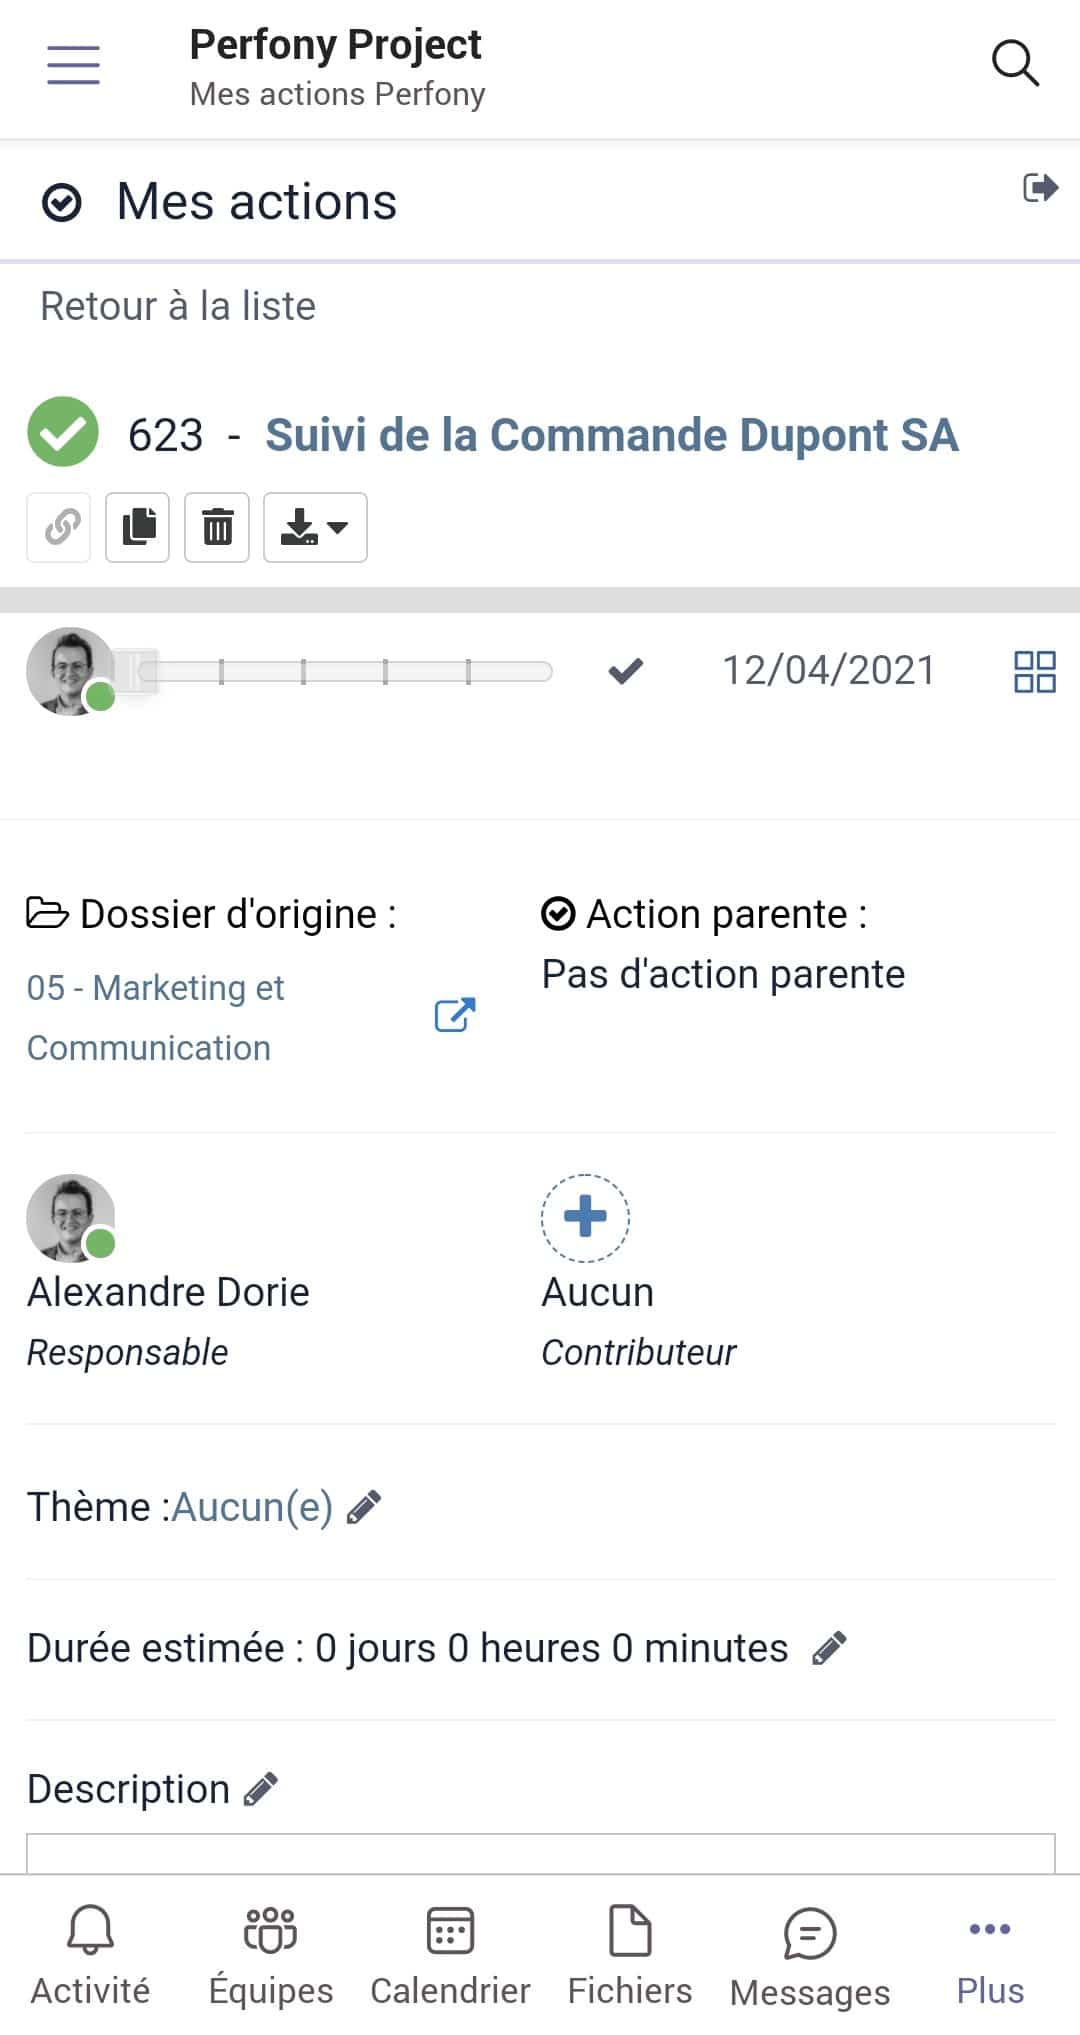The image size is (1080, 2035).
Task: Toggle the green completed status check circle
Action: coord(63,433)
